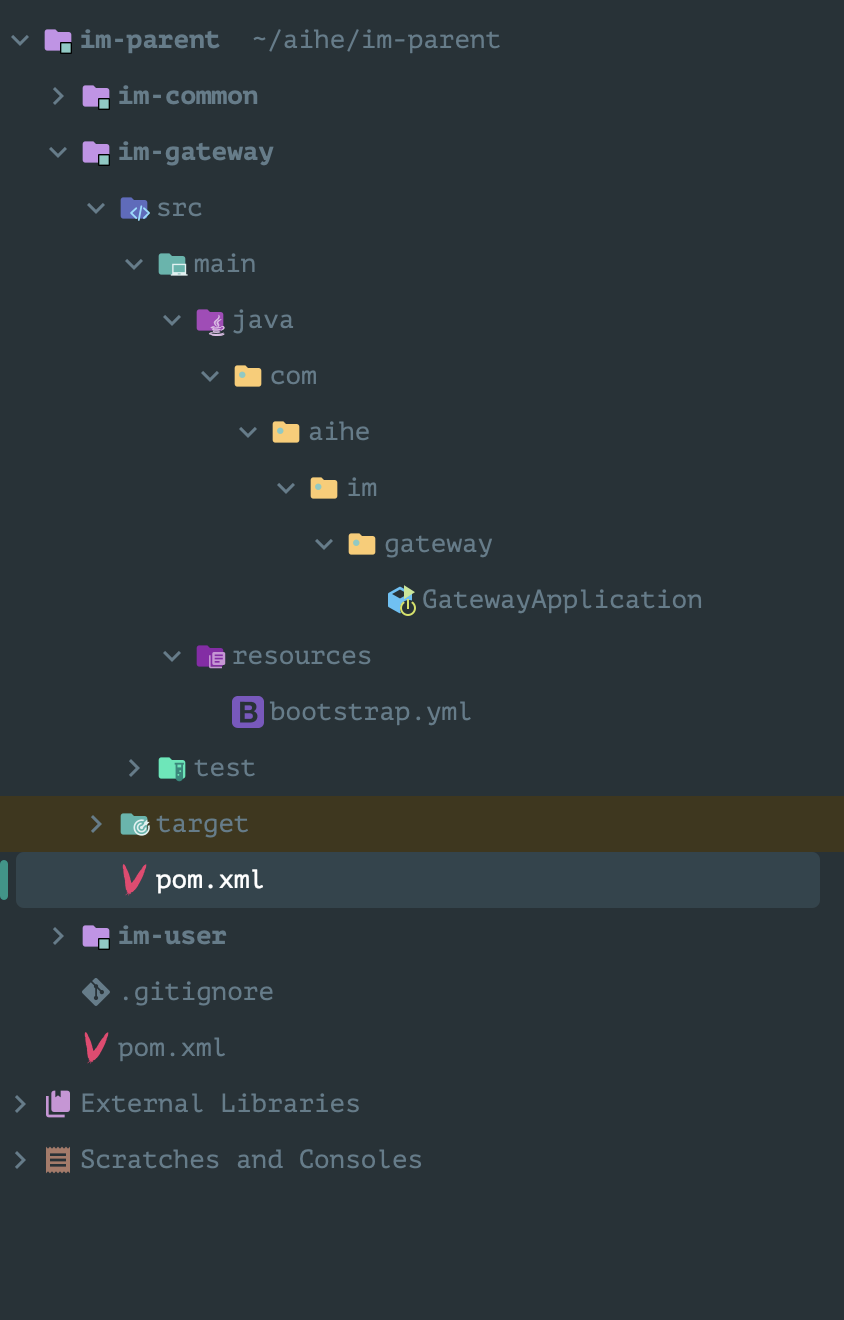The width and height of the screenshot is (844, 1320).
Task: Click the im-gateway module folder icon
Action: pos(97,153)
